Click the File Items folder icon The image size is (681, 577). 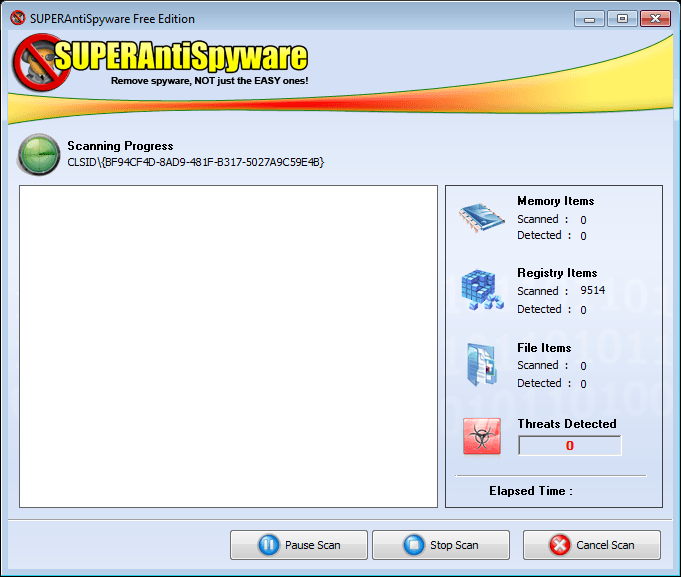tap(482, 365)
